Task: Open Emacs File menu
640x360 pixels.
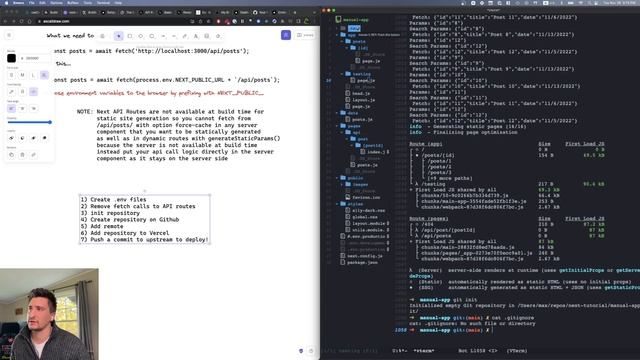Action: 31,2
